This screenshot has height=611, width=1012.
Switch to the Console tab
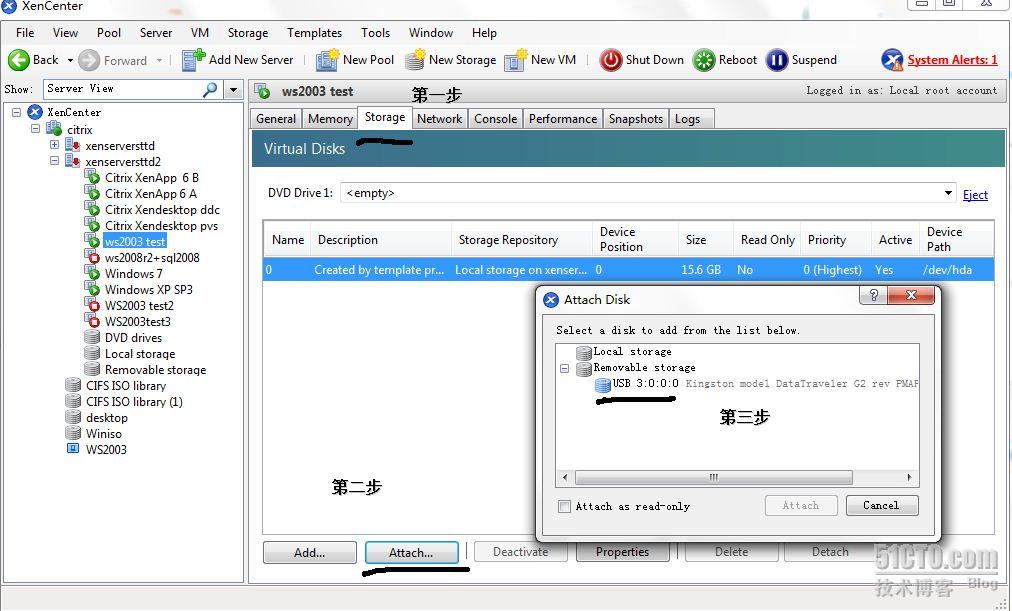tap(496, 119)
